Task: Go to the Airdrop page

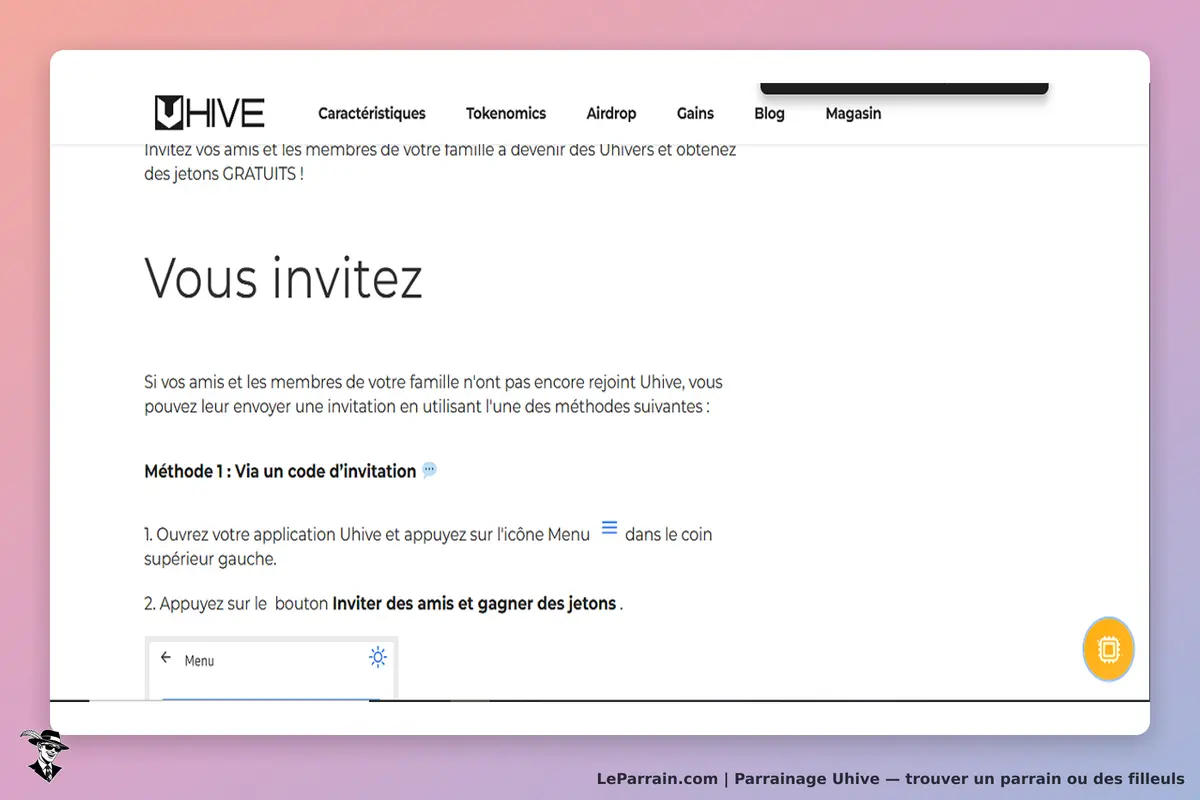Action: pos(612,113)
